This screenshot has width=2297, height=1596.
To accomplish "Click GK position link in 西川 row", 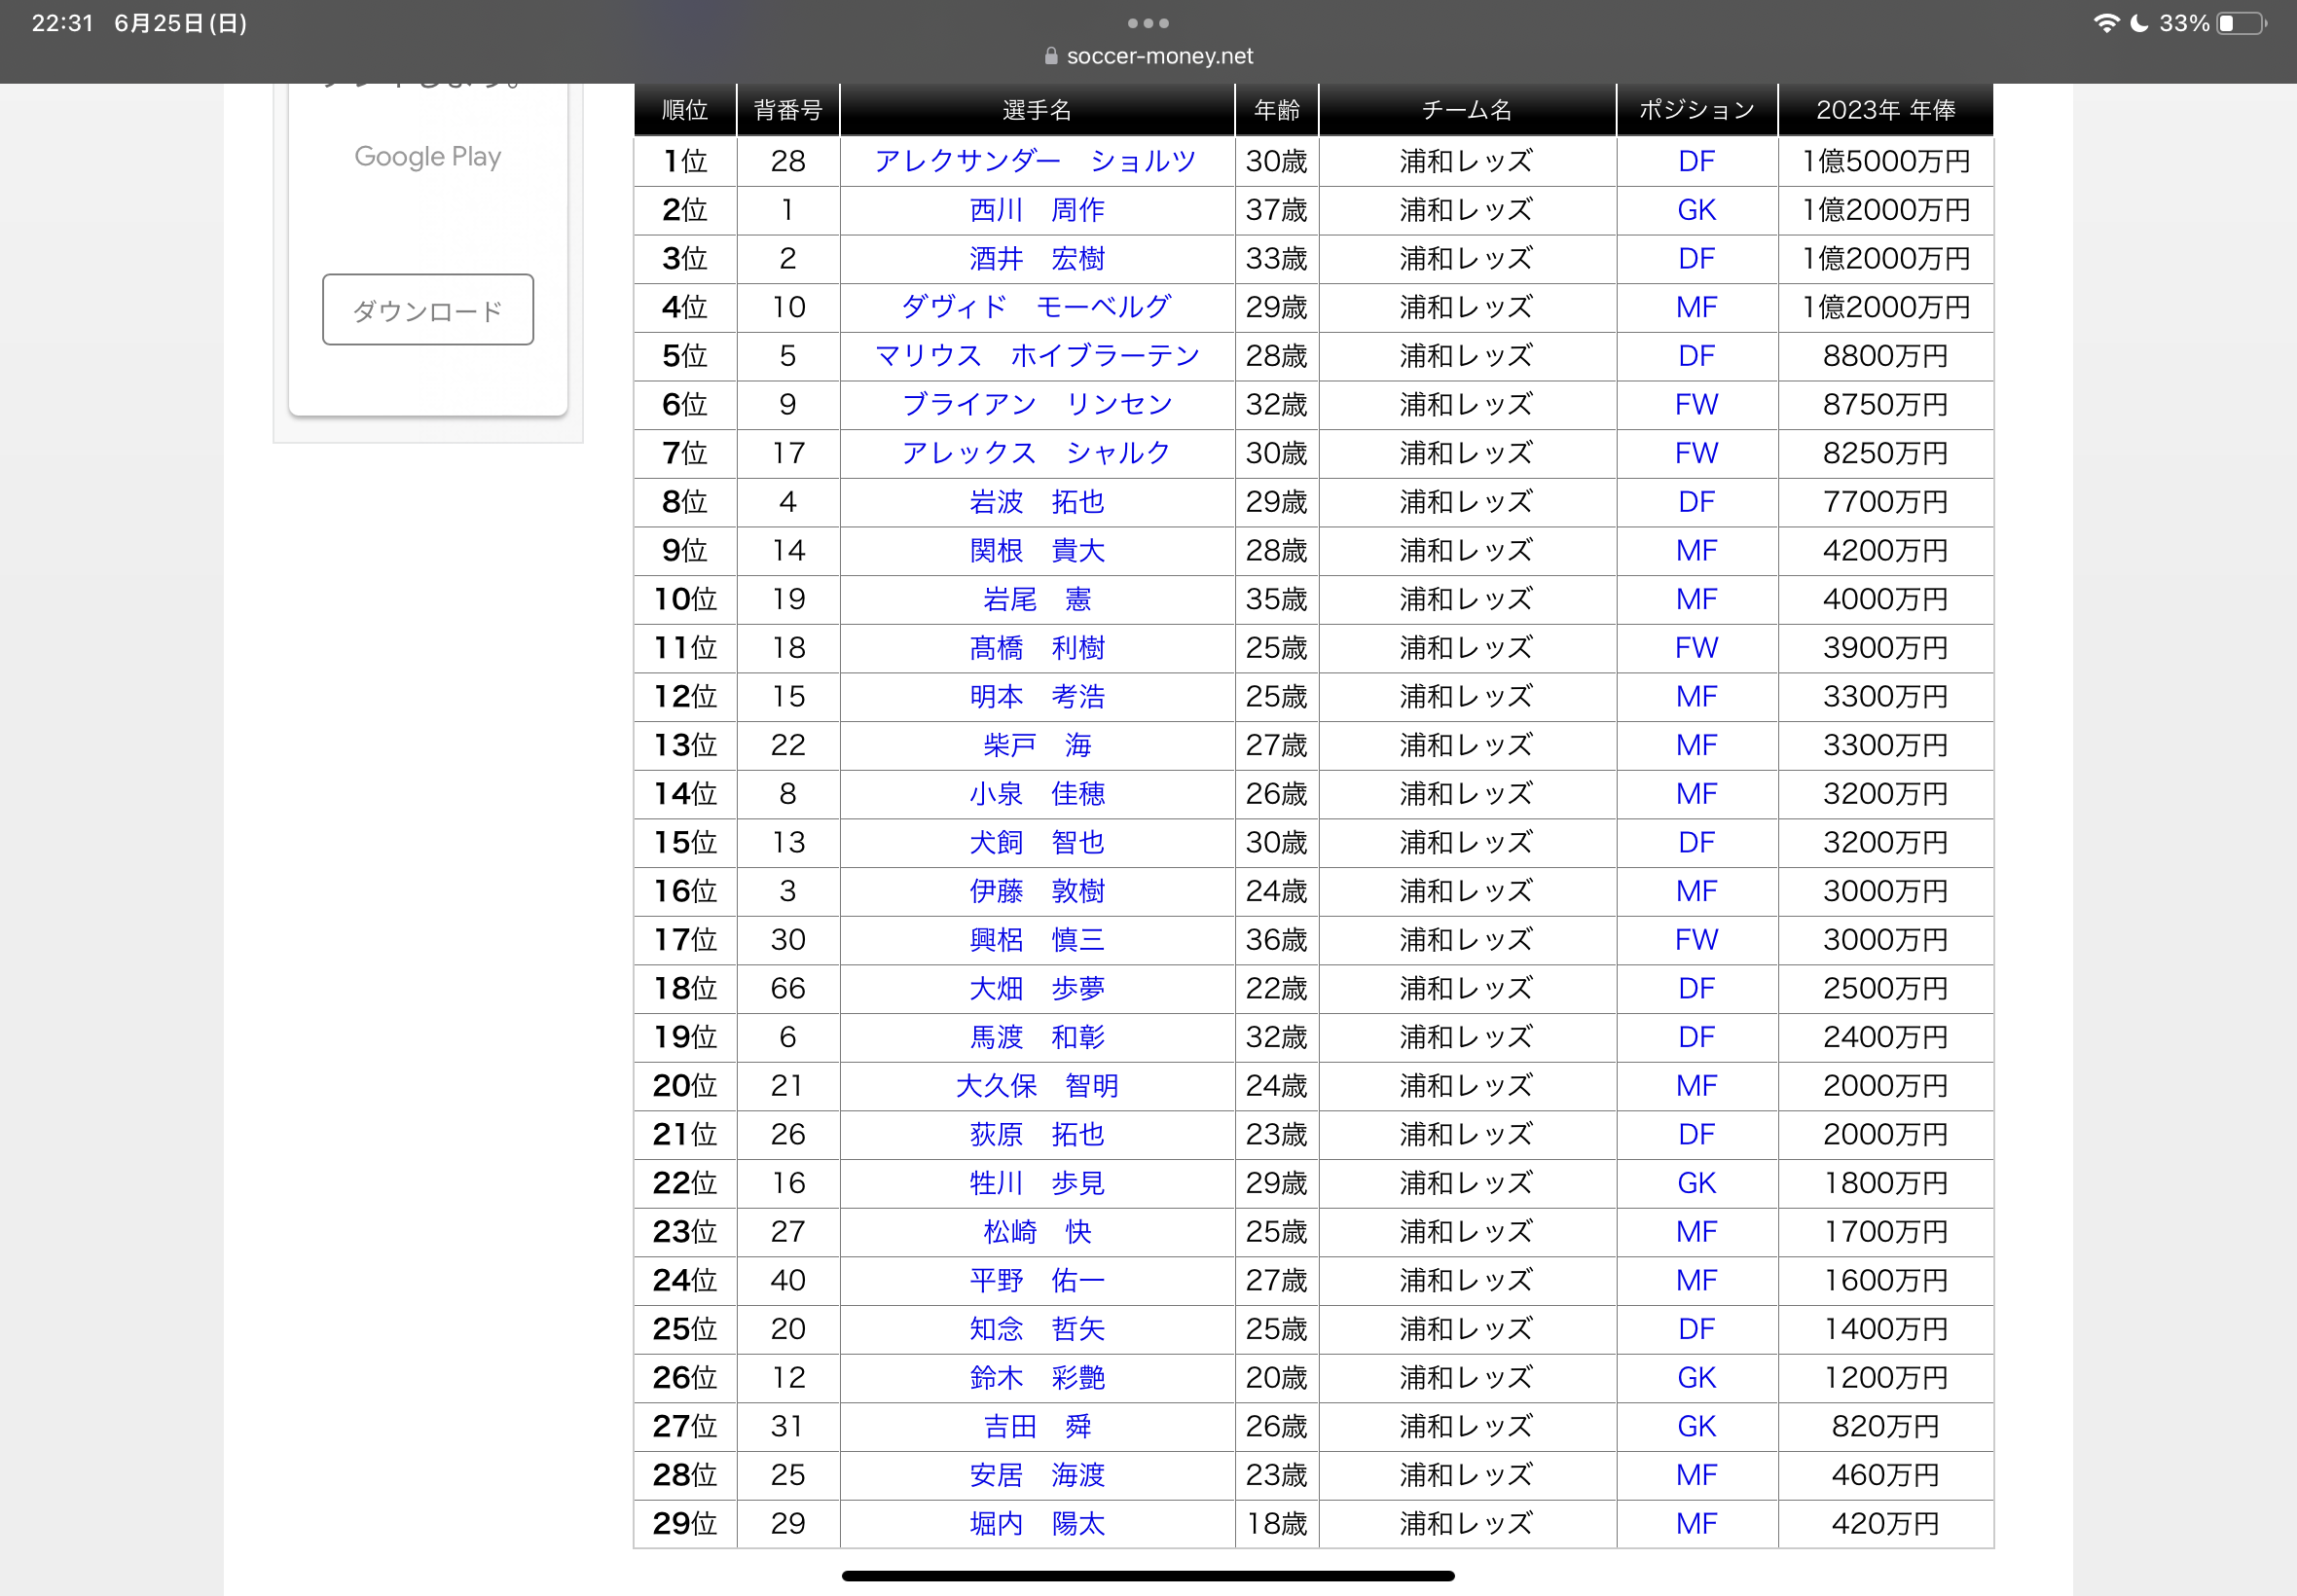I will coord(1696,210).
